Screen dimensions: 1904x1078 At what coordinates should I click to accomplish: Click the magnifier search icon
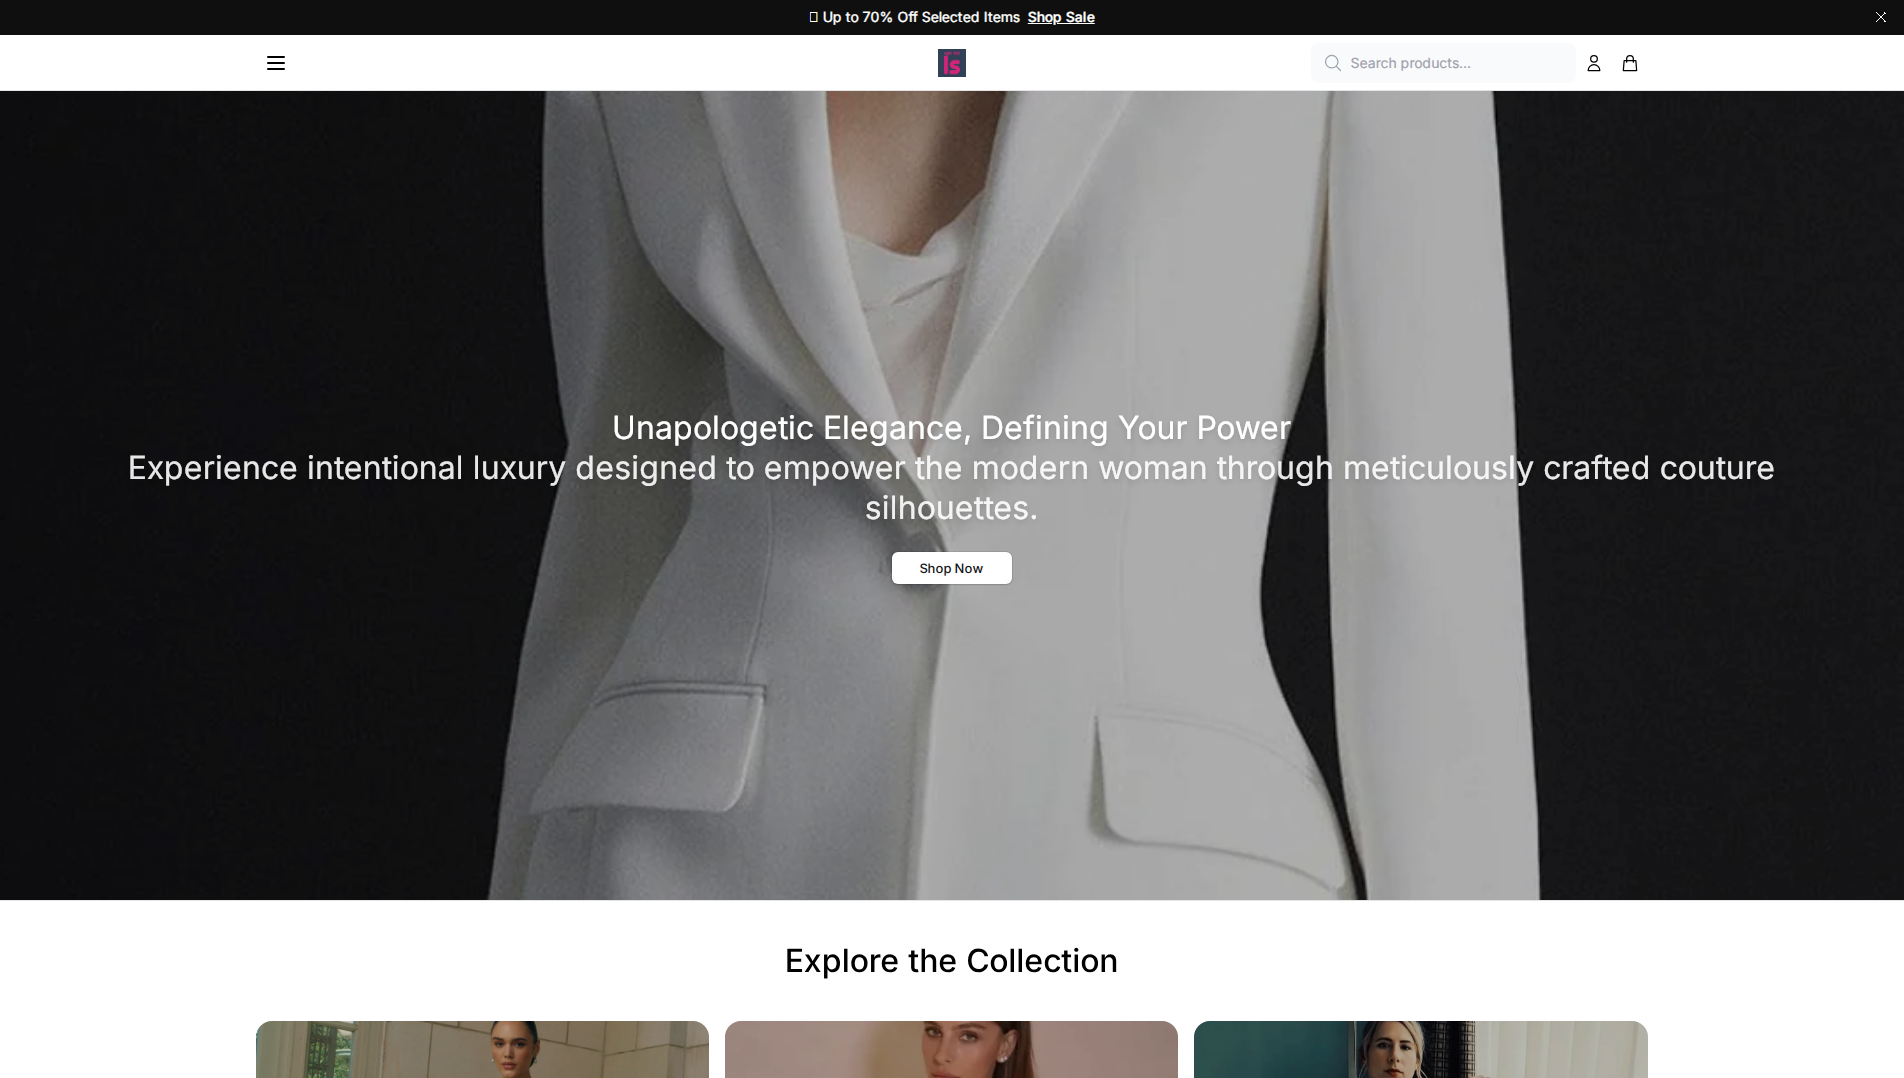(1332, 63)
